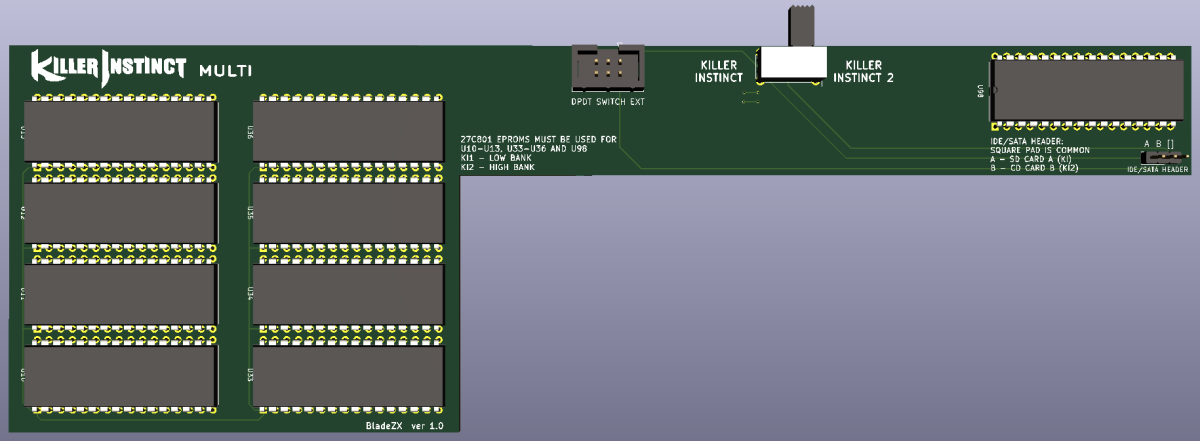Click 'KI1 - LOW BANK' text
This screenshot has height=441, width=1200.
click(496, 158)
